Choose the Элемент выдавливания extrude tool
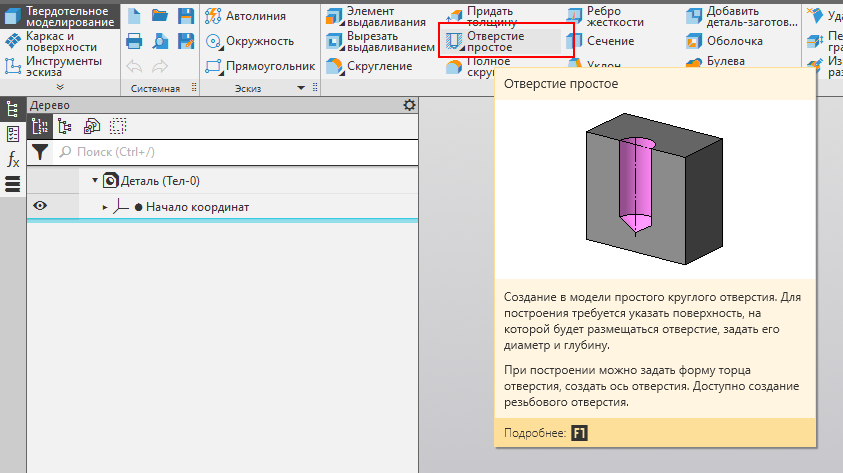 [380, 16]
